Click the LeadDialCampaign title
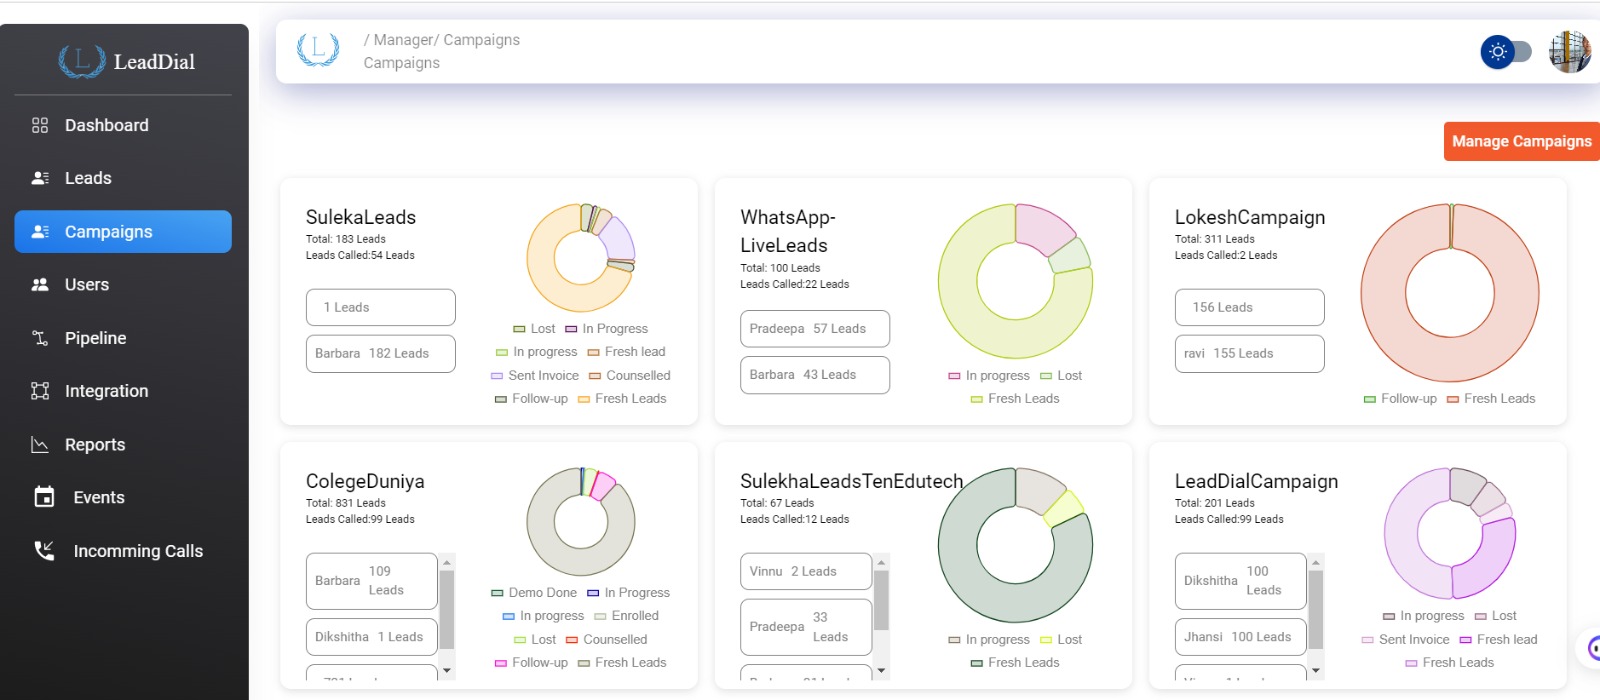The image size is (1600, 700). click(1256, 481)
